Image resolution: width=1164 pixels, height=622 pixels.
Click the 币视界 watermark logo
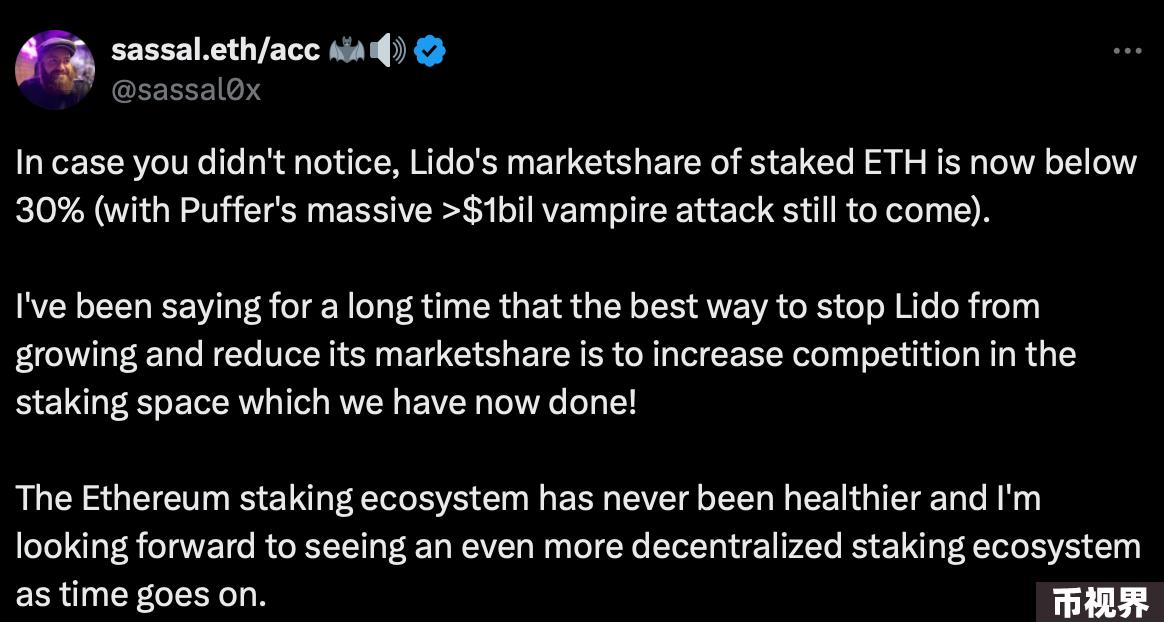tap(1100, 603)
